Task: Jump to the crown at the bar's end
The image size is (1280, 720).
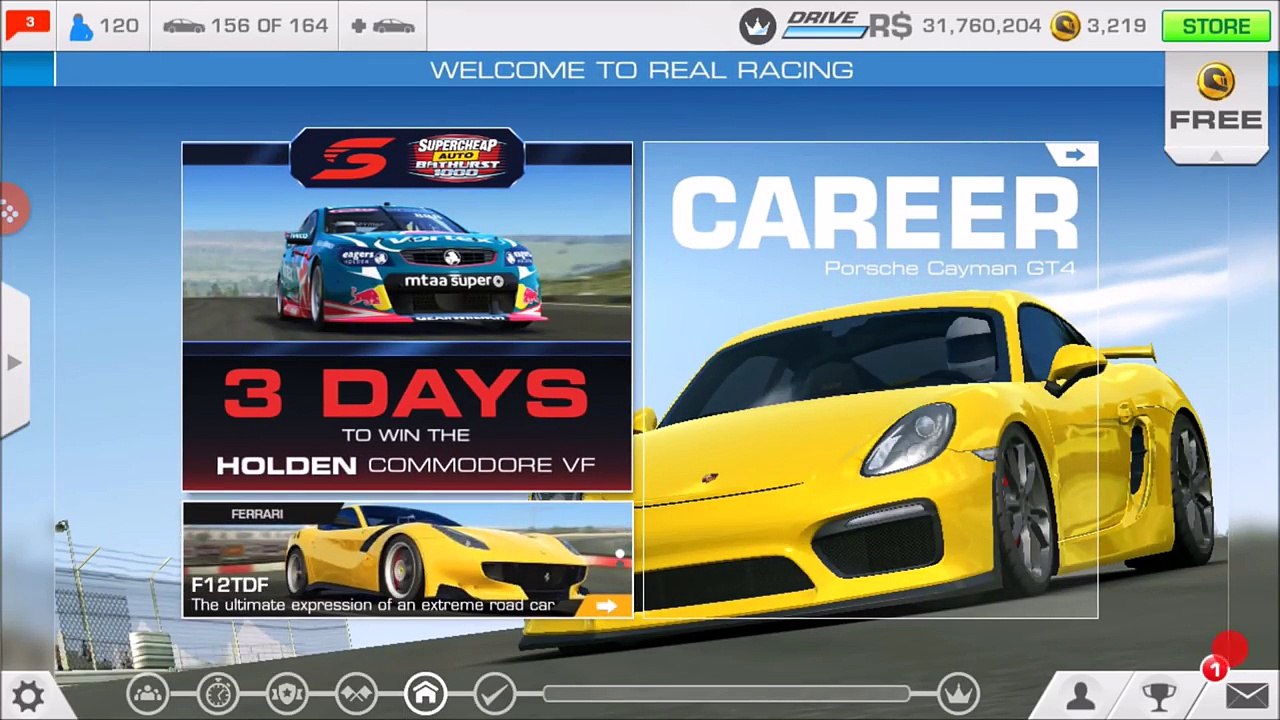Action: (x=958, y=692)
